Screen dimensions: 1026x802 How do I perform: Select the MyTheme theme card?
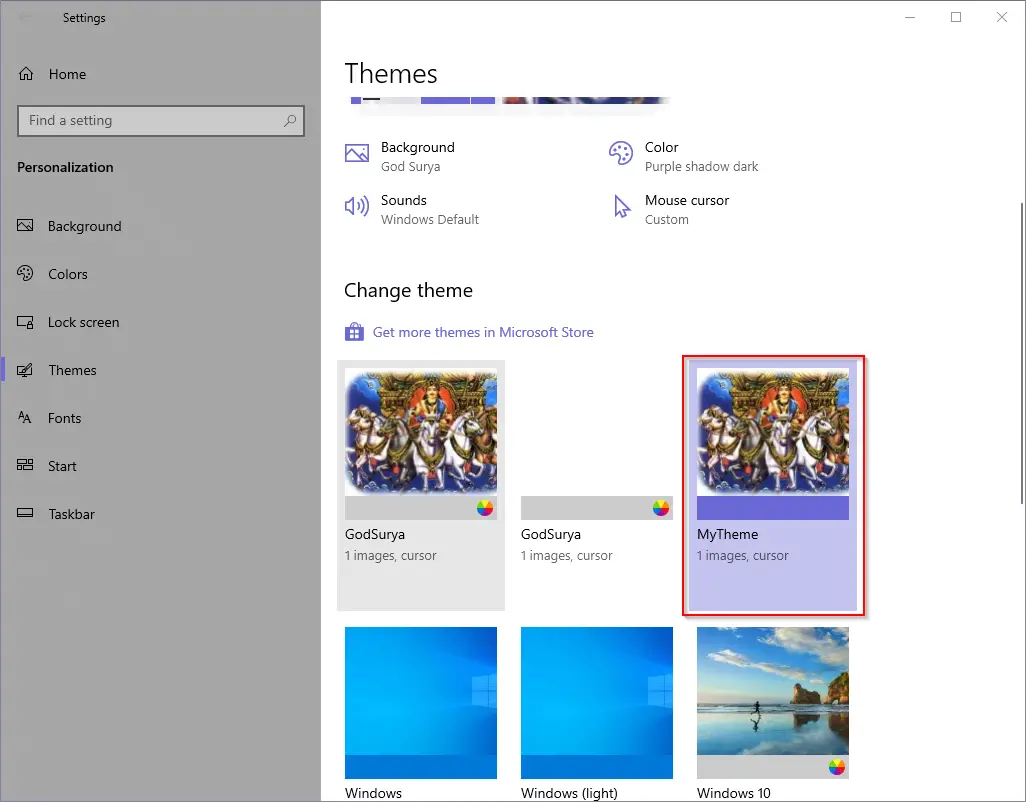click(773, 485)
